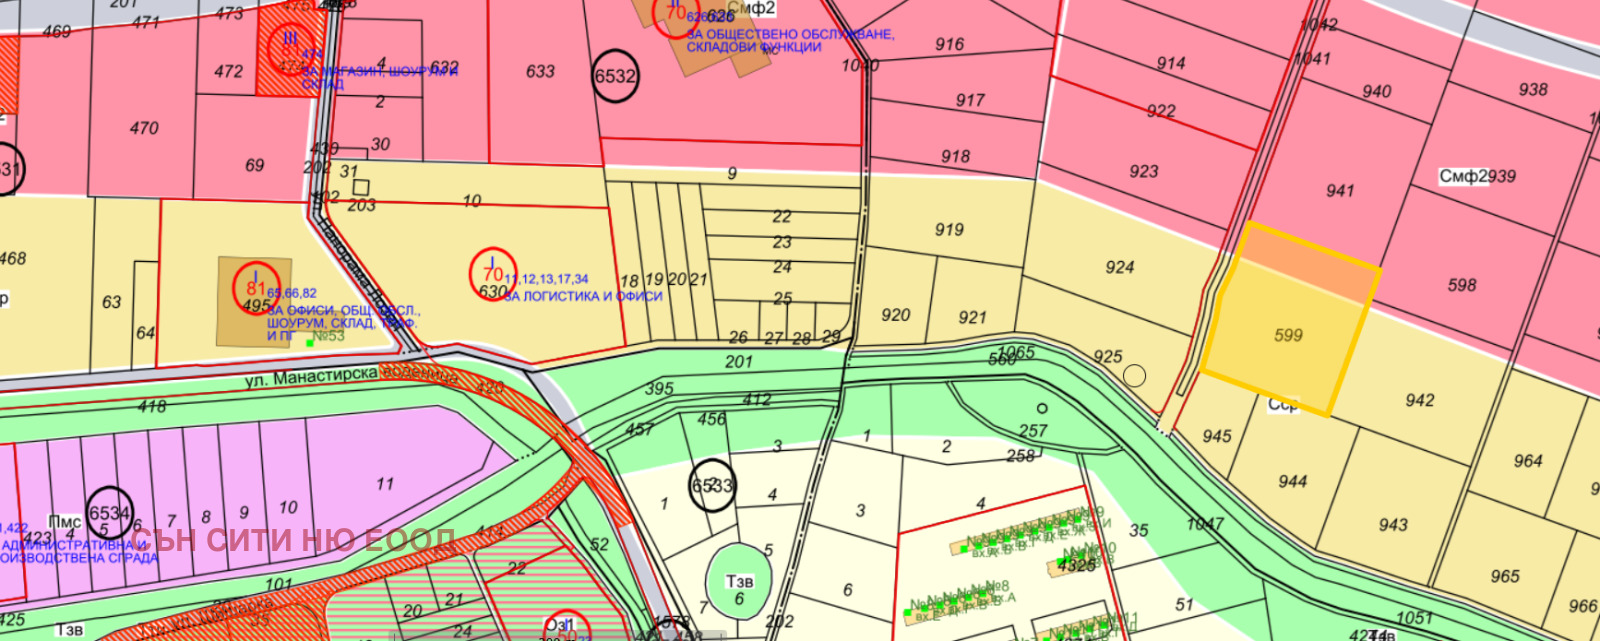Click red circle 81 on building 495
The width and height of the screenshot is (1600, 641).
[256, 286]
